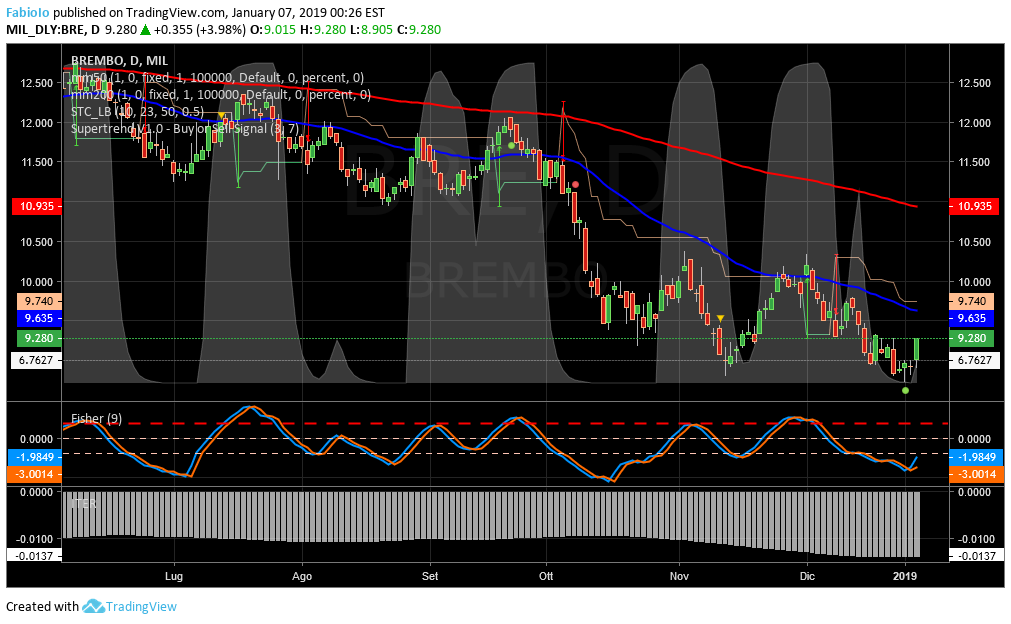This screenshot has width=1011, height=624.
Task: Click the Nov month on time axis
Action: pos(679,576)
